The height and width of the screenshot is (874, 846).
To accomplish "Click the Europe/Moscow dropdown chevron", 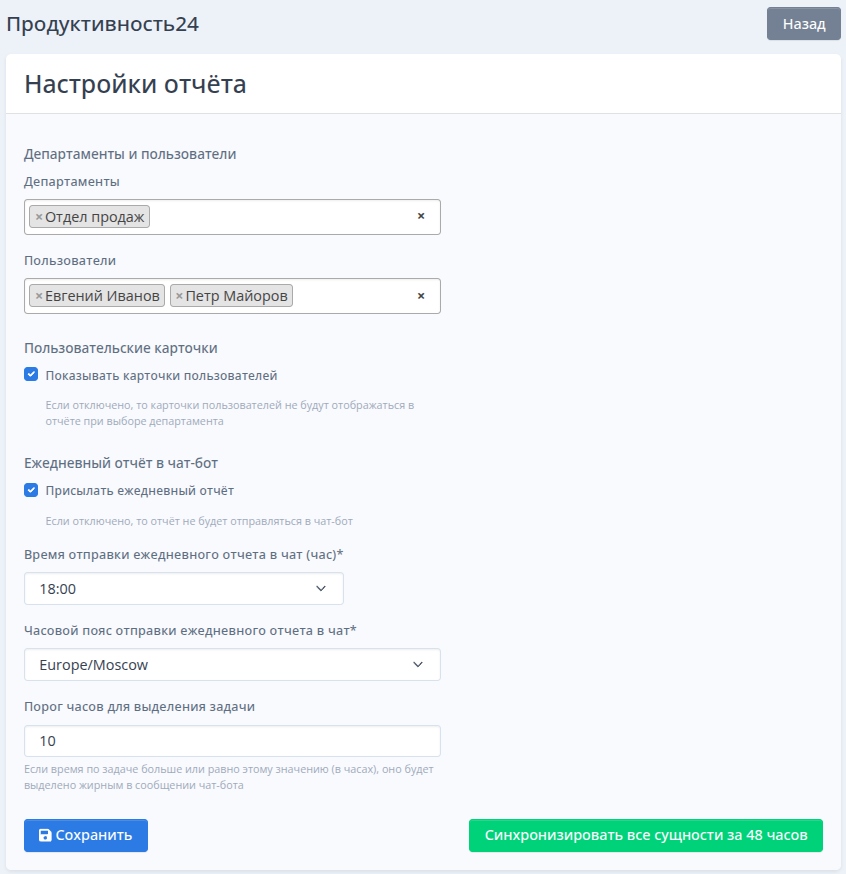I will click(418, 664).
